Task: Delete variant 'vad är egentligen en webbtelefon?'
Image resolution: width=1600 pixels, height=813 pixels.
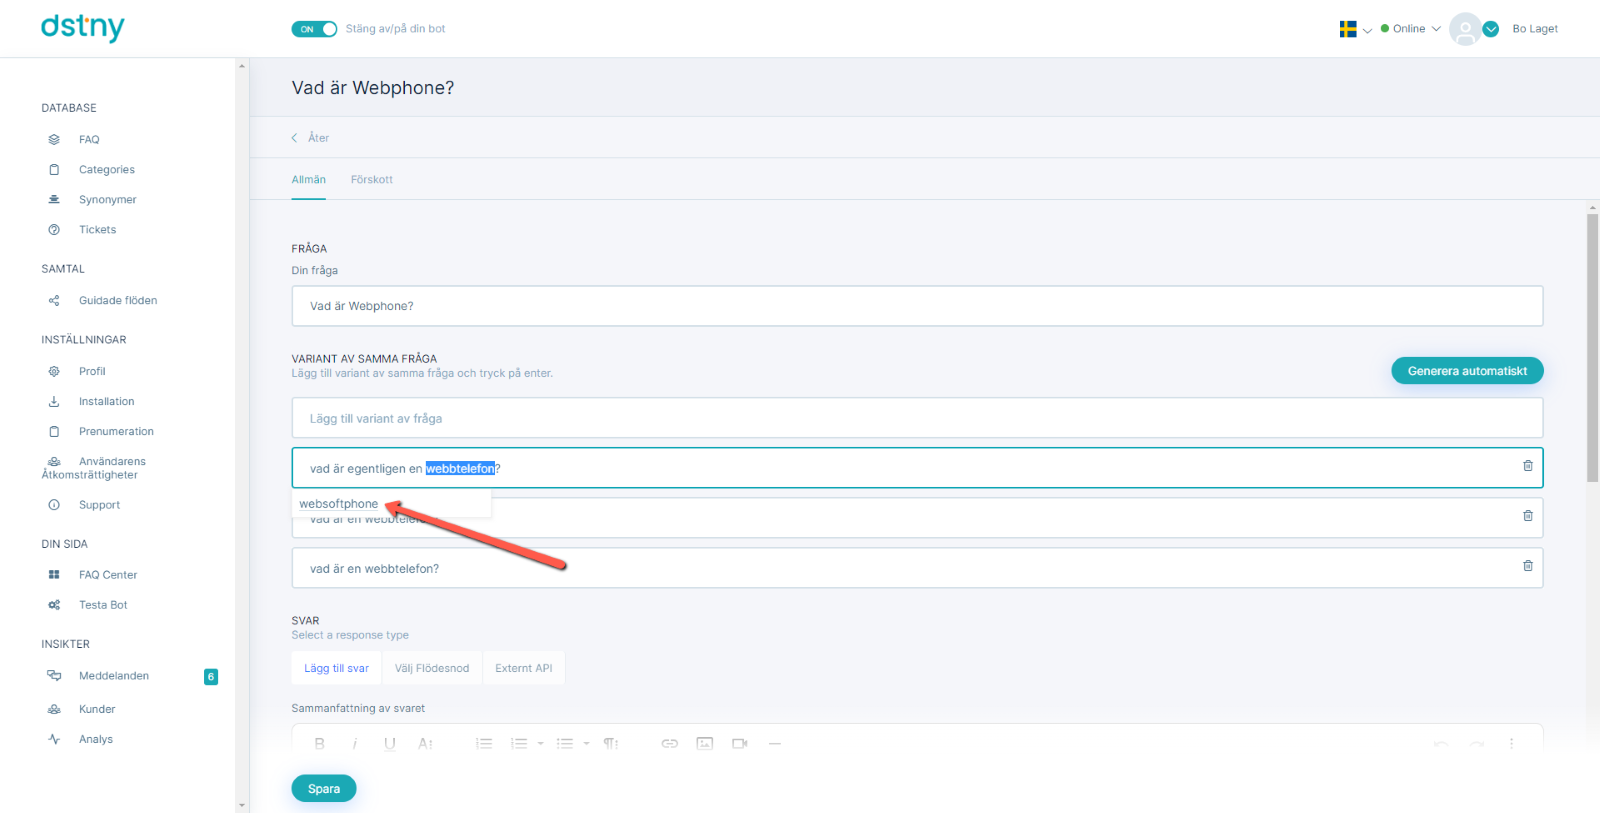Action: (1527, 466)
